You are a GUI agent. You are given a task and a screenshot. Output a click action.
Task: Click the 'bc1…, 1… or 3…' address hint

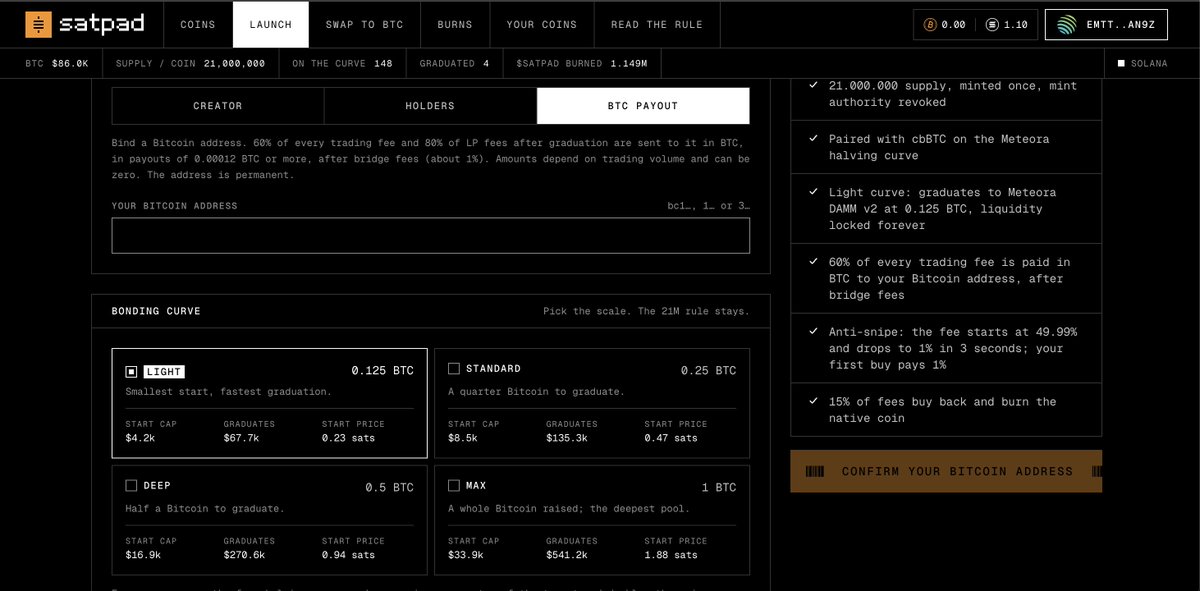tap(709, 206)
